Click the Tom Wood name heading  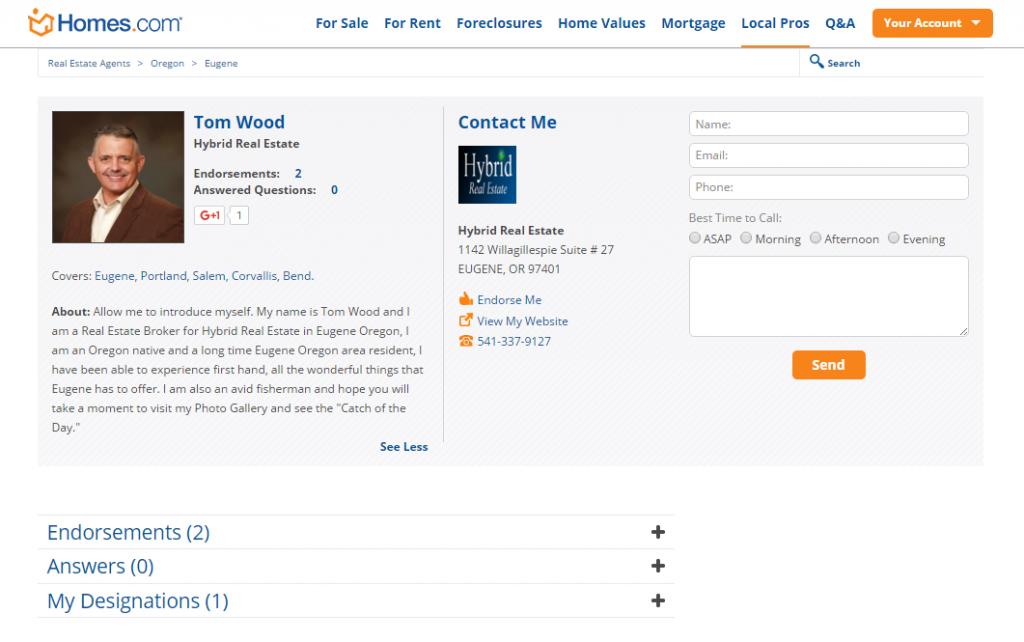click(239, 122)
